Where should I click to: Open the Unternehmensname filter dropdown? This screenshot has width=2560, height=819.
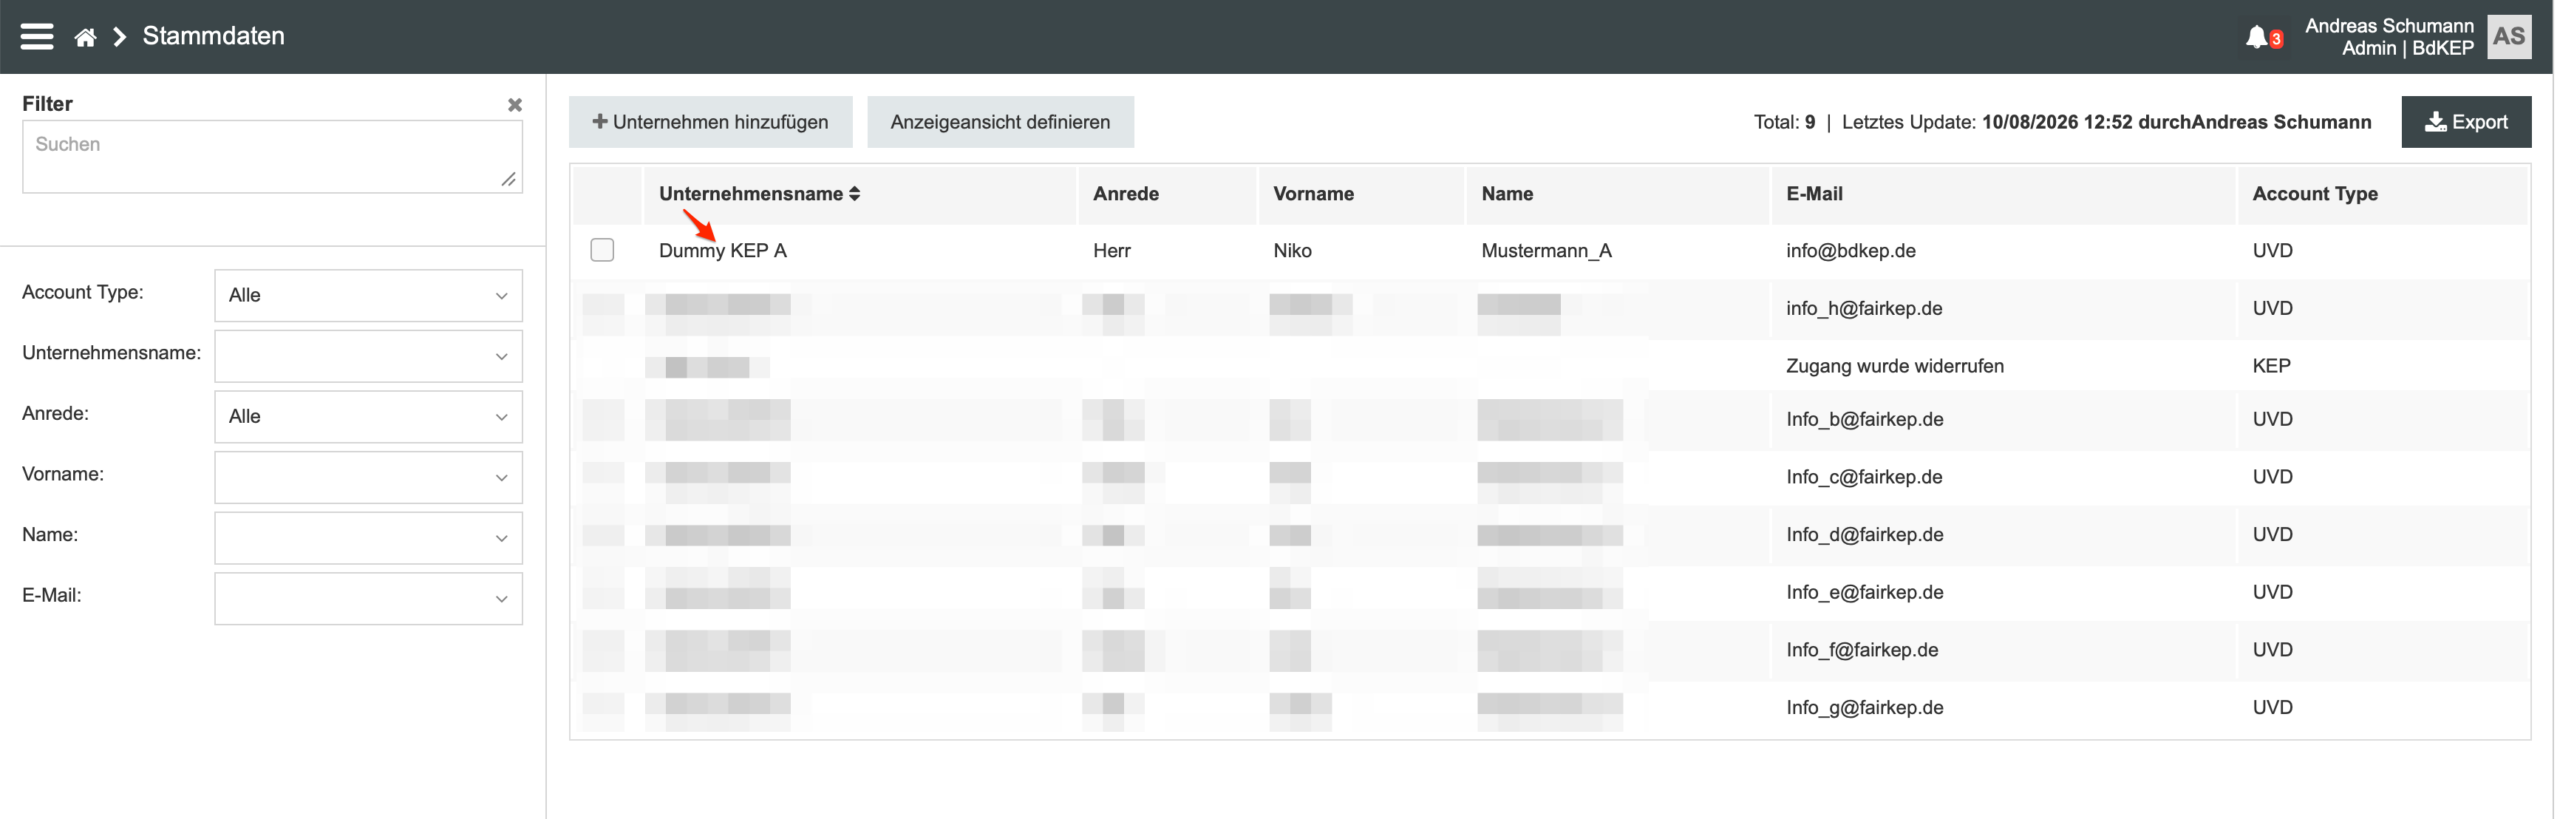click(368, 356)
